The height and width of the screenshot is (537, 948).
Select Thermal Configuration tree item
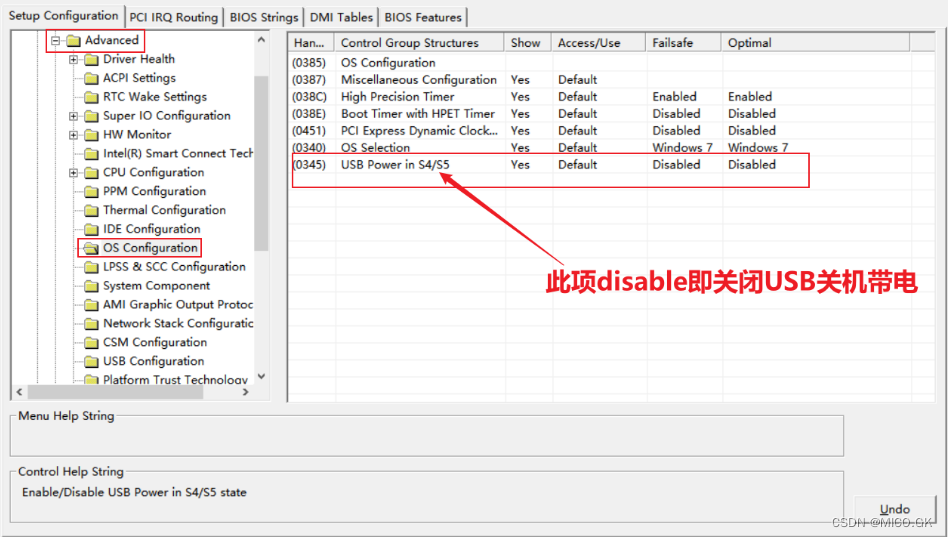pos(164,210)
